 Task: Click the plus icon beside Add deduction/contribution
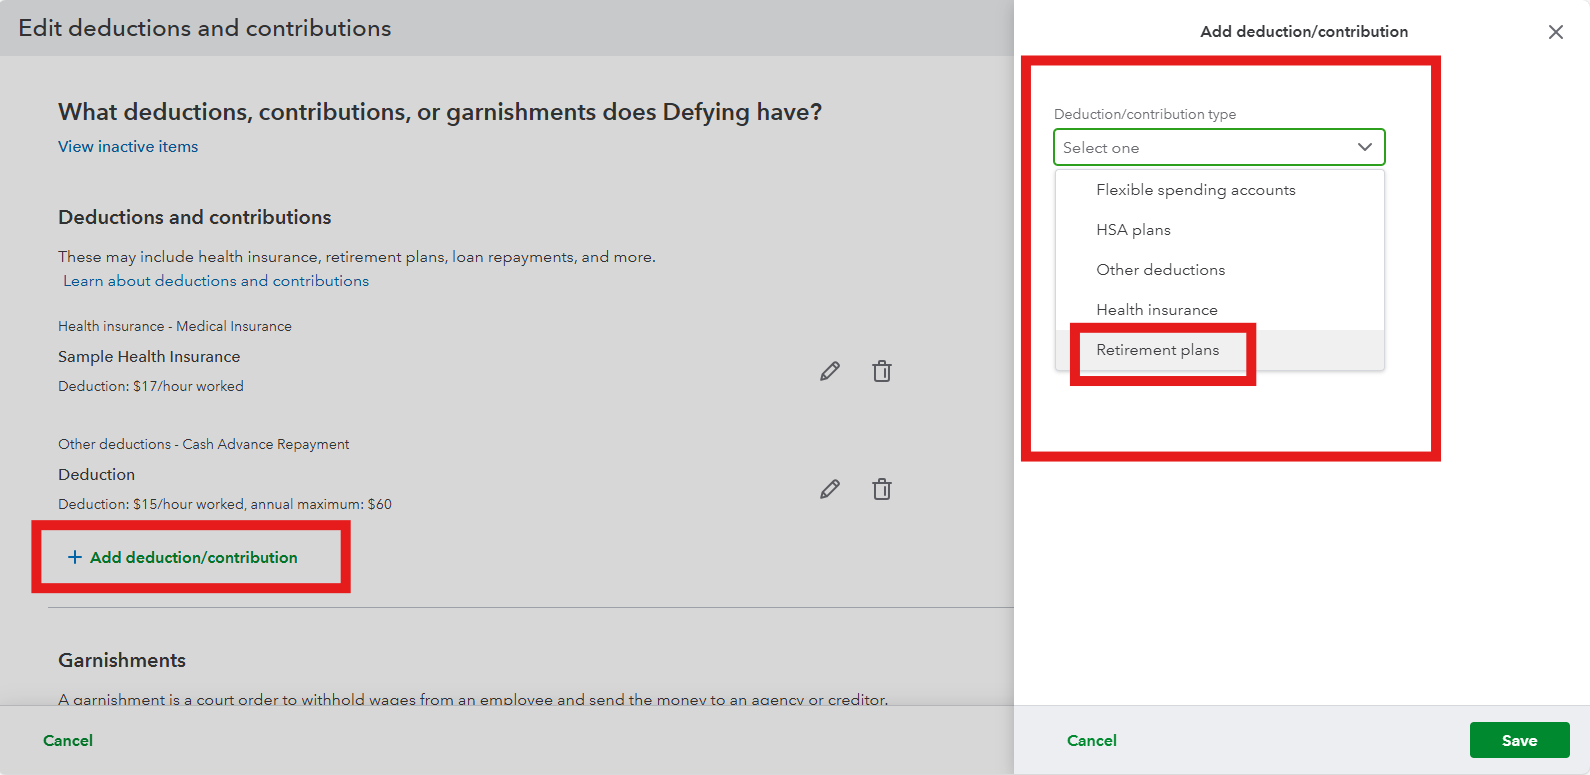[x=74, y=557]
